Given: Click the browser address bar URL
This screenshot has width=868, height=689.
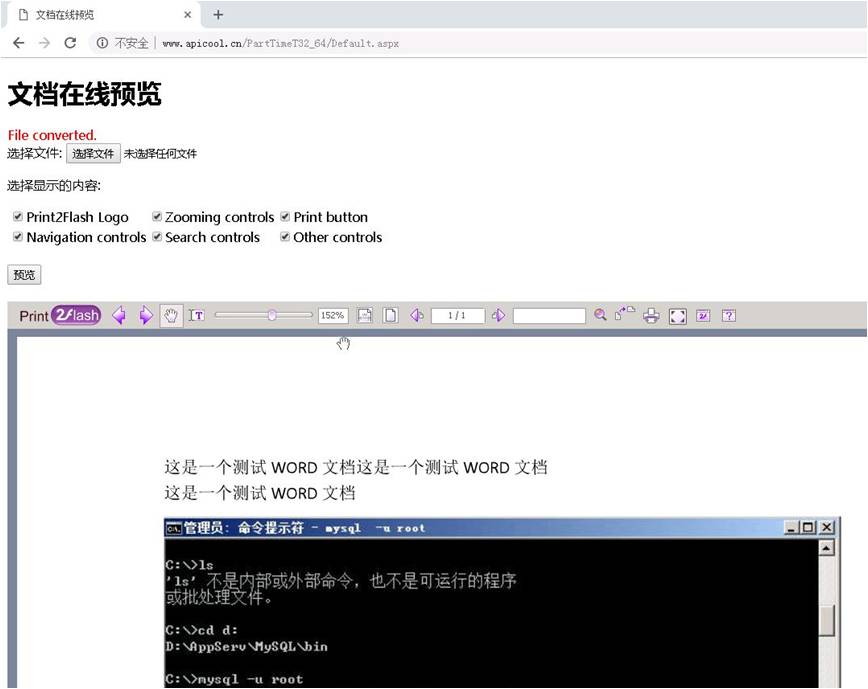Looking at the screenshot, I should (281, 43).
